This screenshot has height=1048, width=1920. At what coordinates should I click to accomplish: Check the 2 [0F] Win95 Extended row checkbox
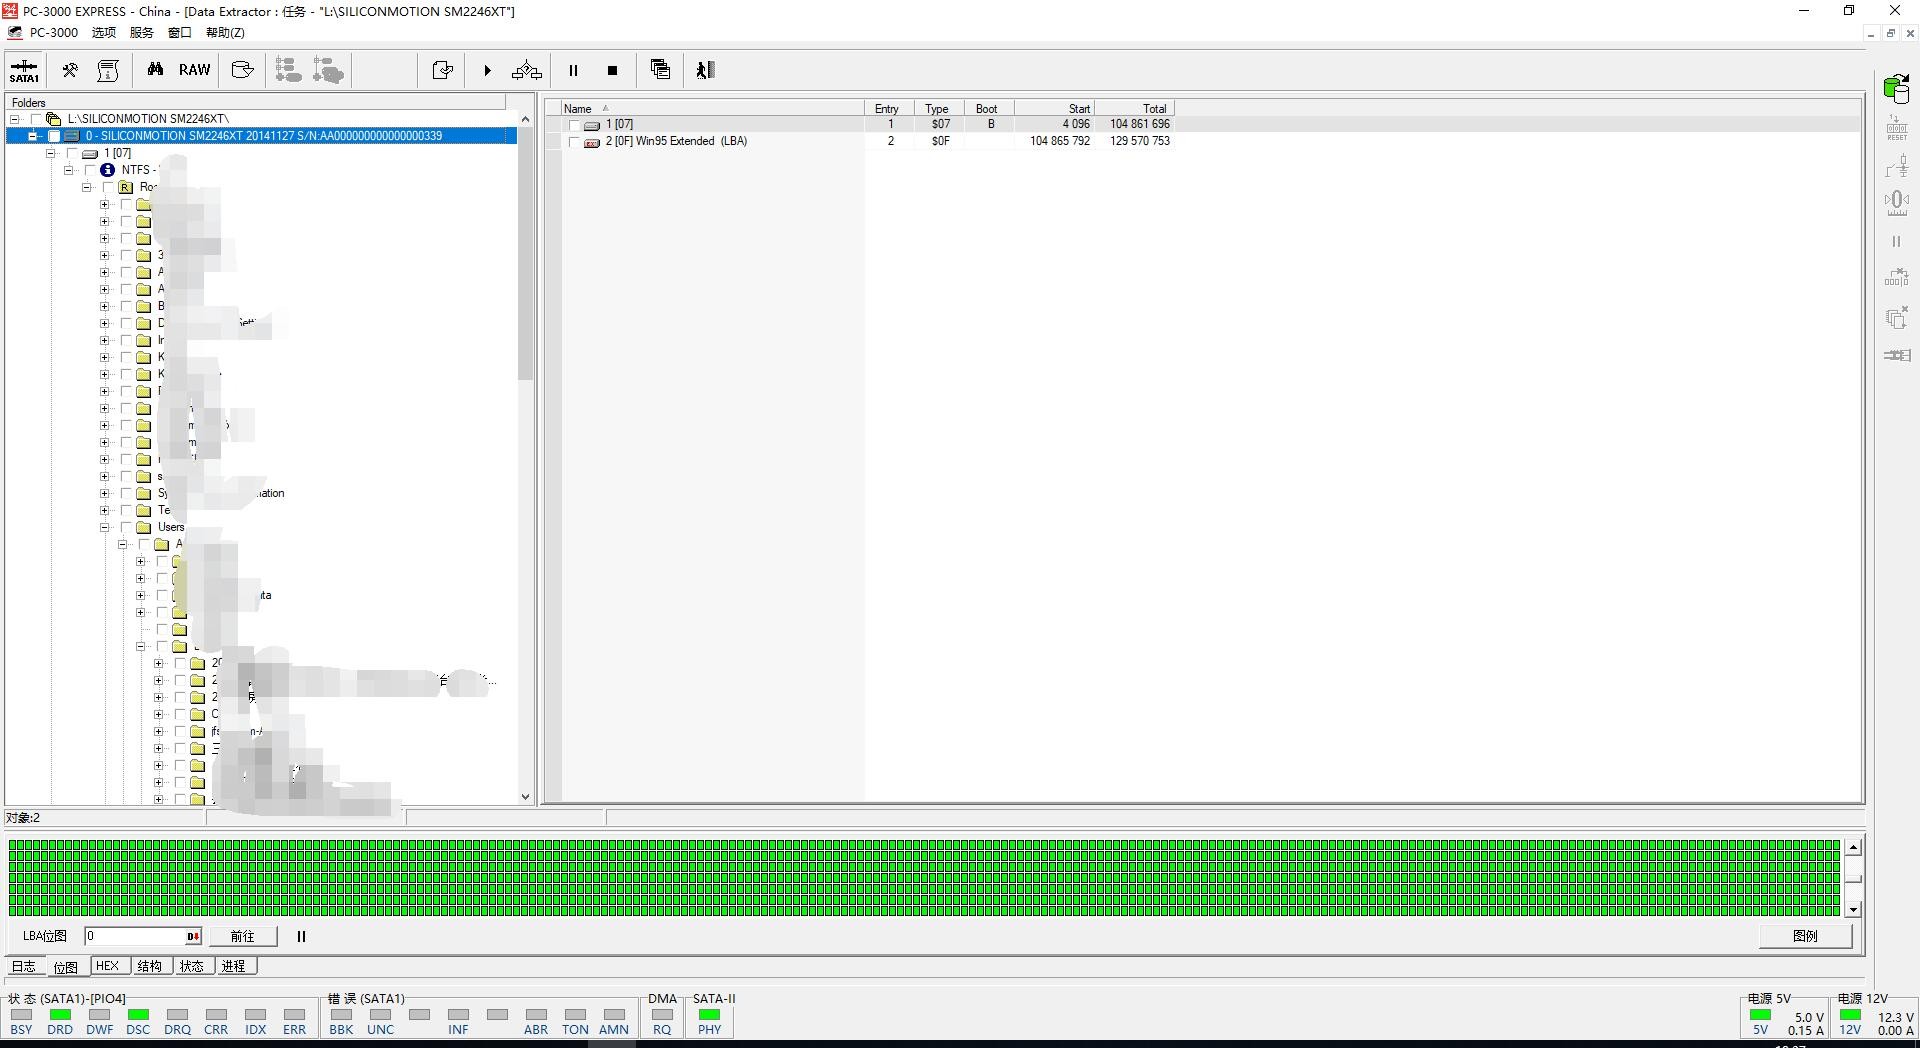[574, 142]
